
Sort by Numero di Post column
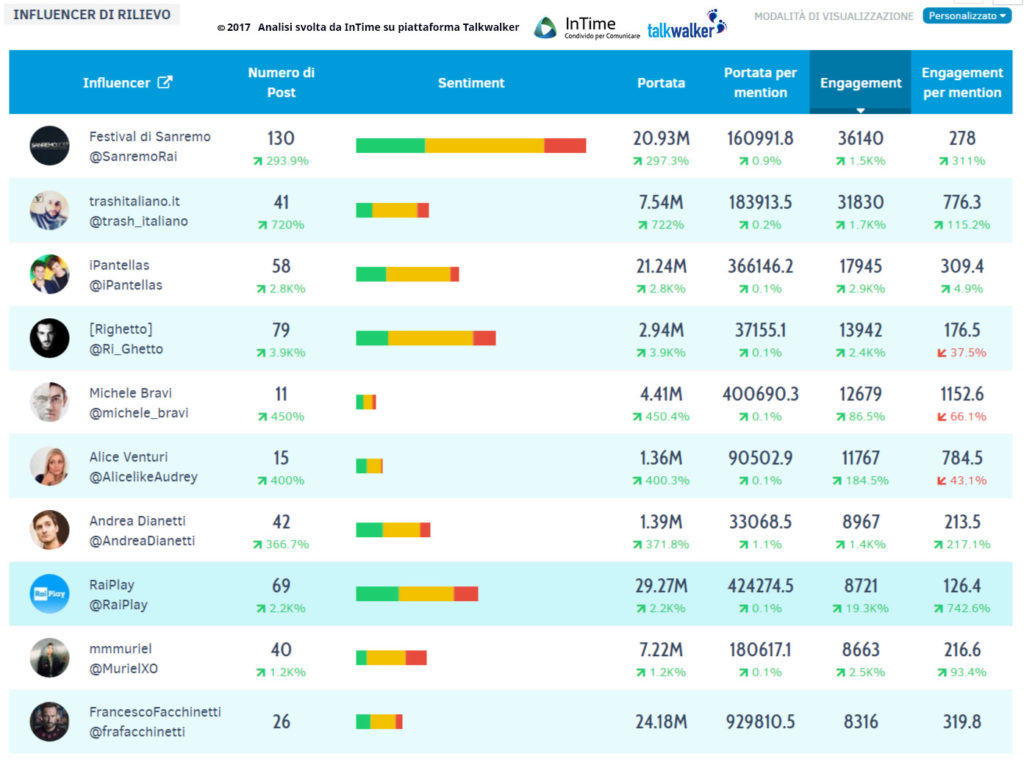(281, 82)
